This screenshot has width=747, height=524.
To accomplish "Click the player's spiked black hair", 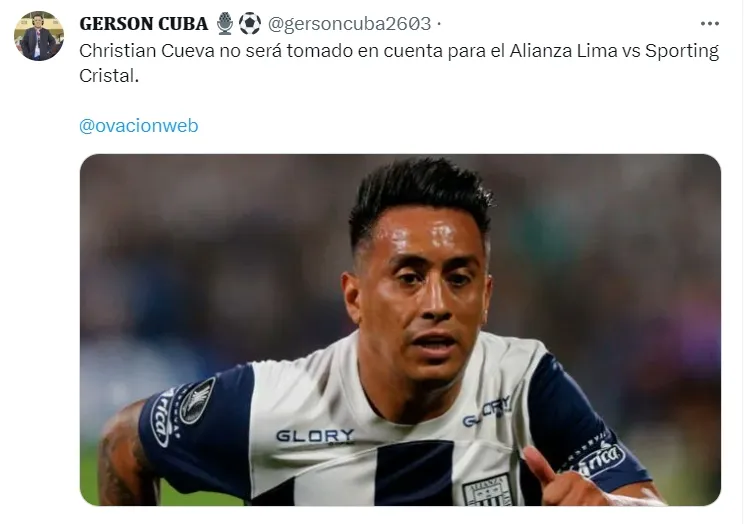I will (420, 198).
